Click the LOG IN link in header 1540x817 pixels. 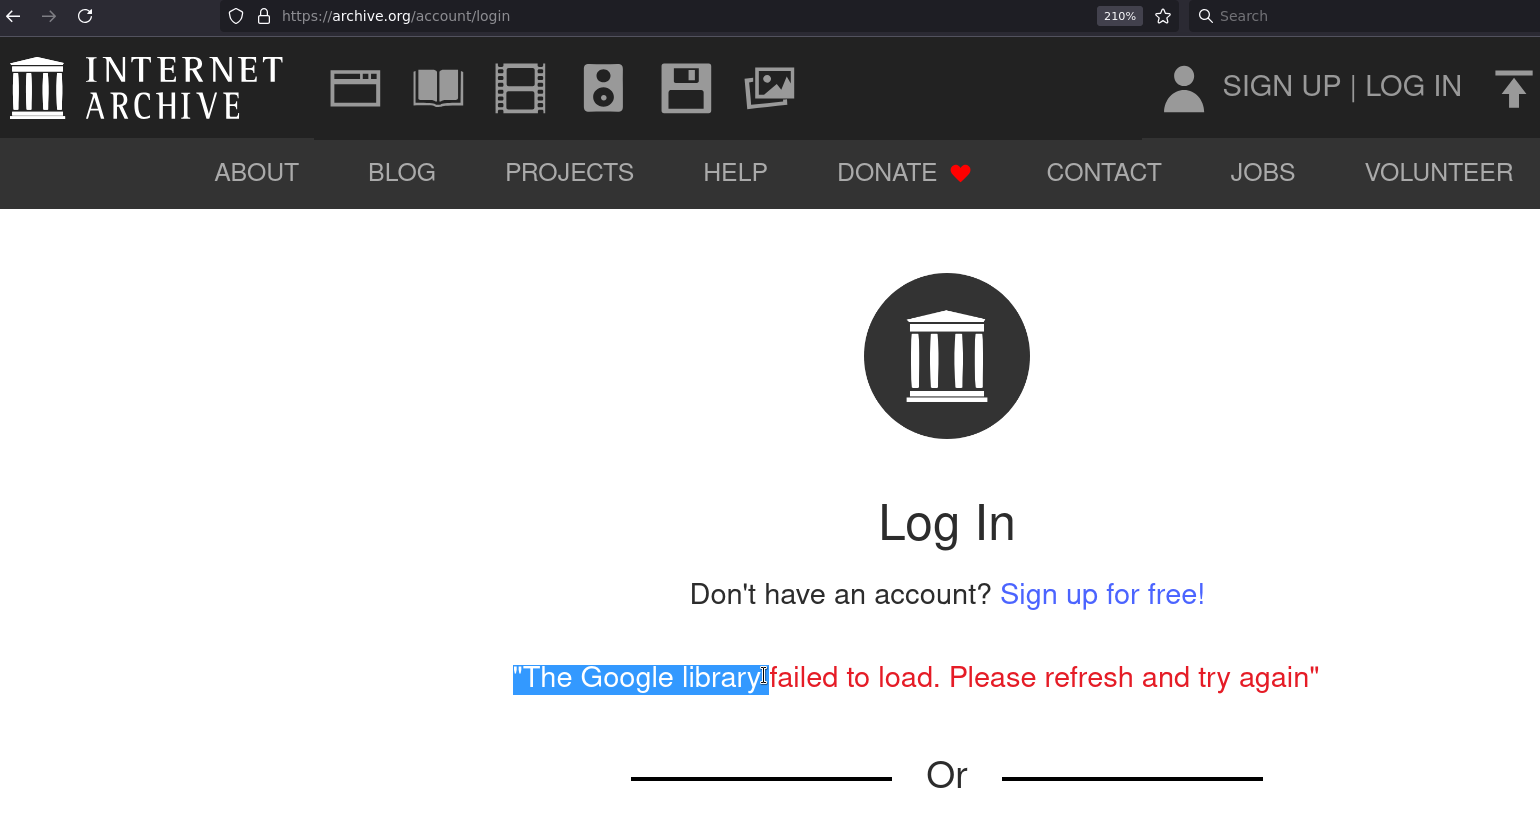tap(1413, 86)
